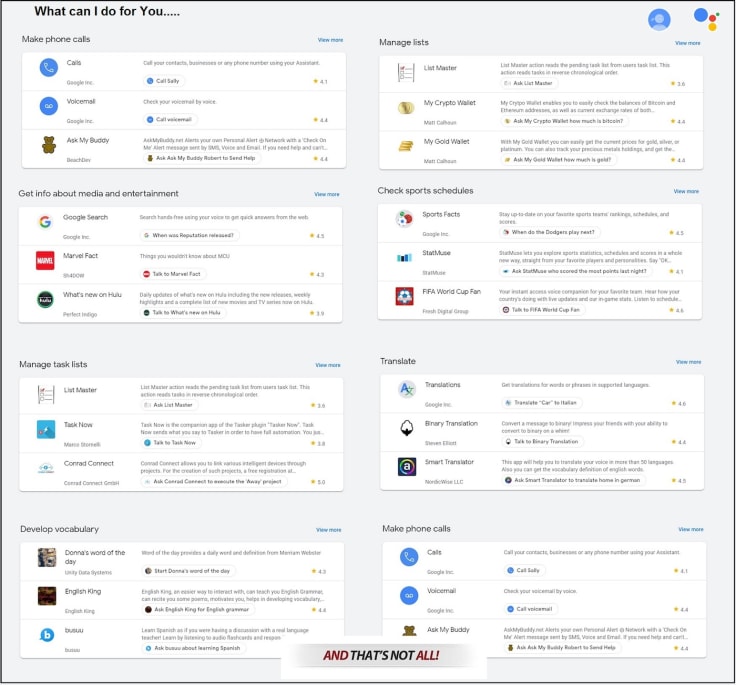This screenshot has height=685, width=736.
Task: Click the StatMuse bar chart icon
Action: [x=404, y=258]
